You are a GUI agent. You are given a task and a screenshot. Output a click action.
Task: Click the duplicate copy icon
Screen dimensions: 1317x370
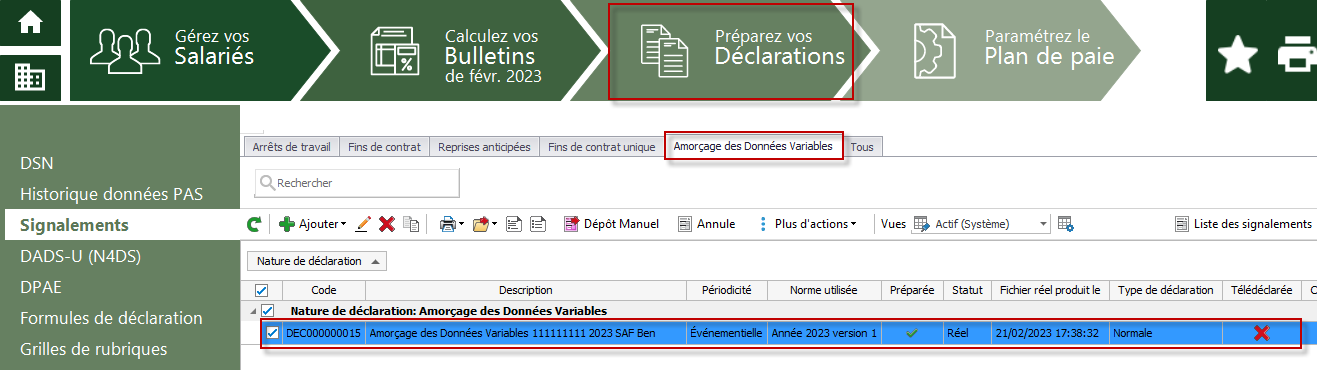411,224
